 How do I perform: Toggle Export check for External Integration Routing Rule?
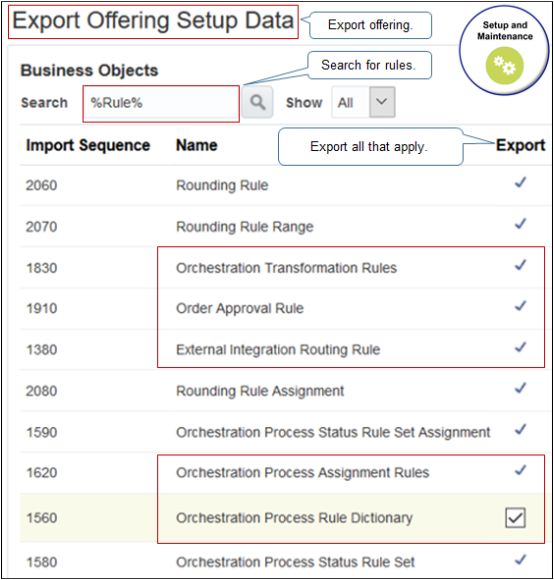point(520,347)
